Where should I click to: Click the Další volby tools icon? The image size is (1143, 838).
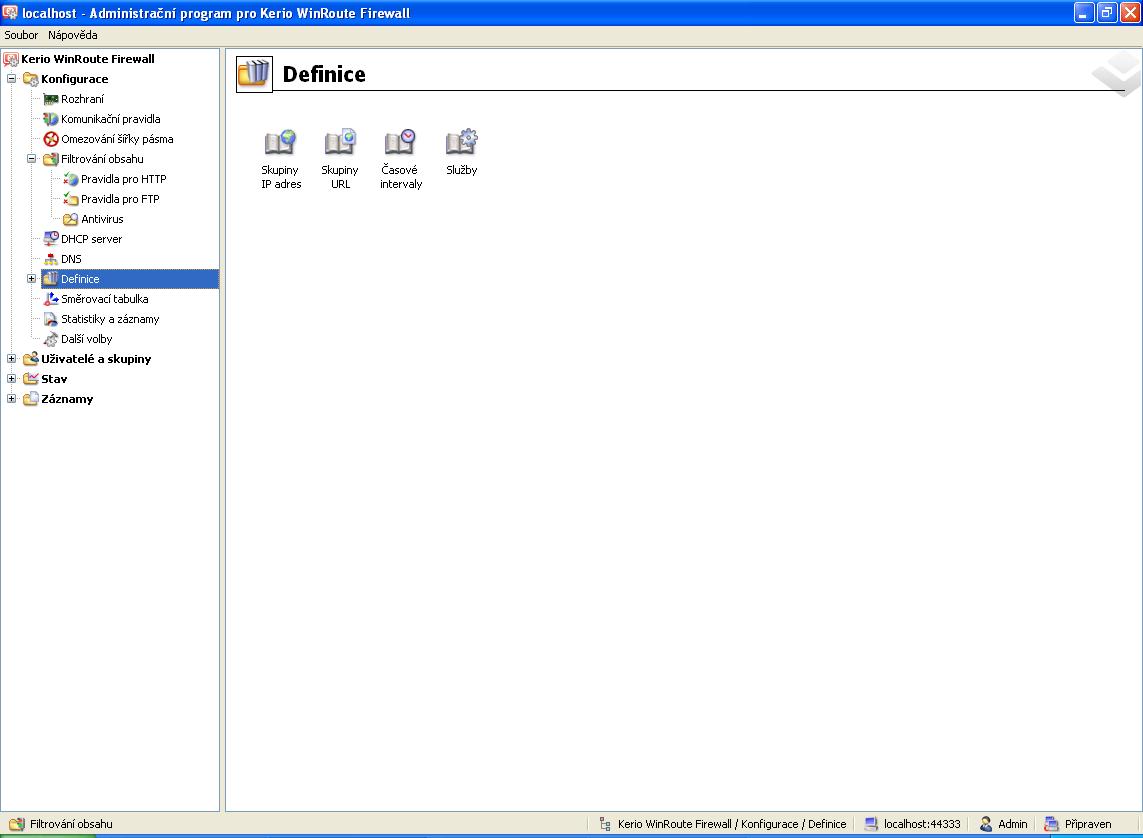50,339
